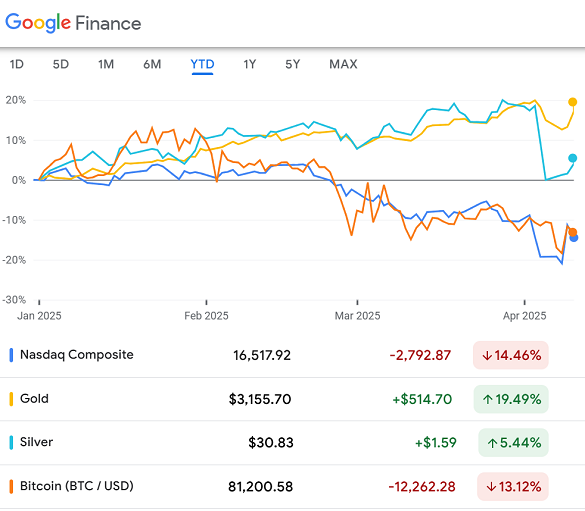Click the yellow Gold endpoint dot on chart
The image size is (585, 511).
[x=572, y=102]
